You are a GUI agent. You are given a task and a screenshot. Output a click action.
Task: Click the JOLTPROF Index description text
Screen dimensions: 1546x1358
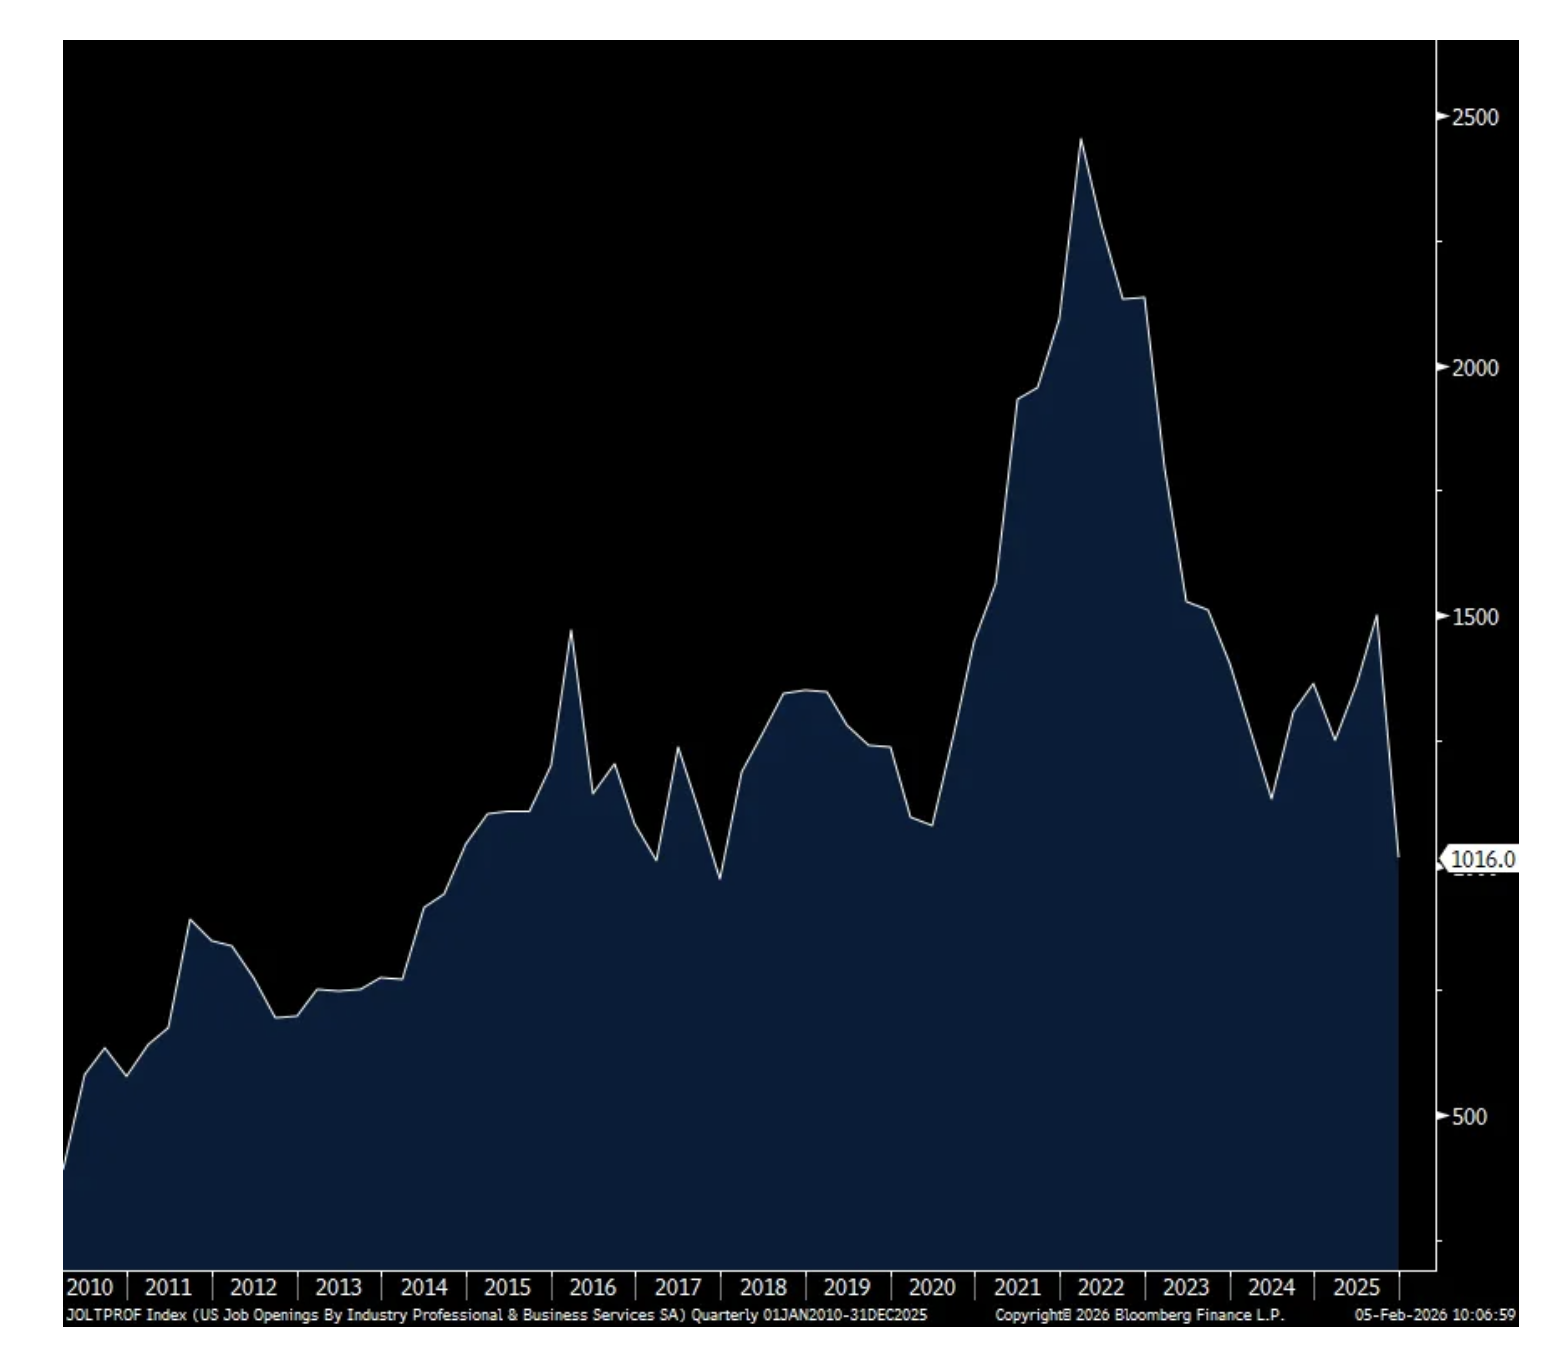(496, 1314)
